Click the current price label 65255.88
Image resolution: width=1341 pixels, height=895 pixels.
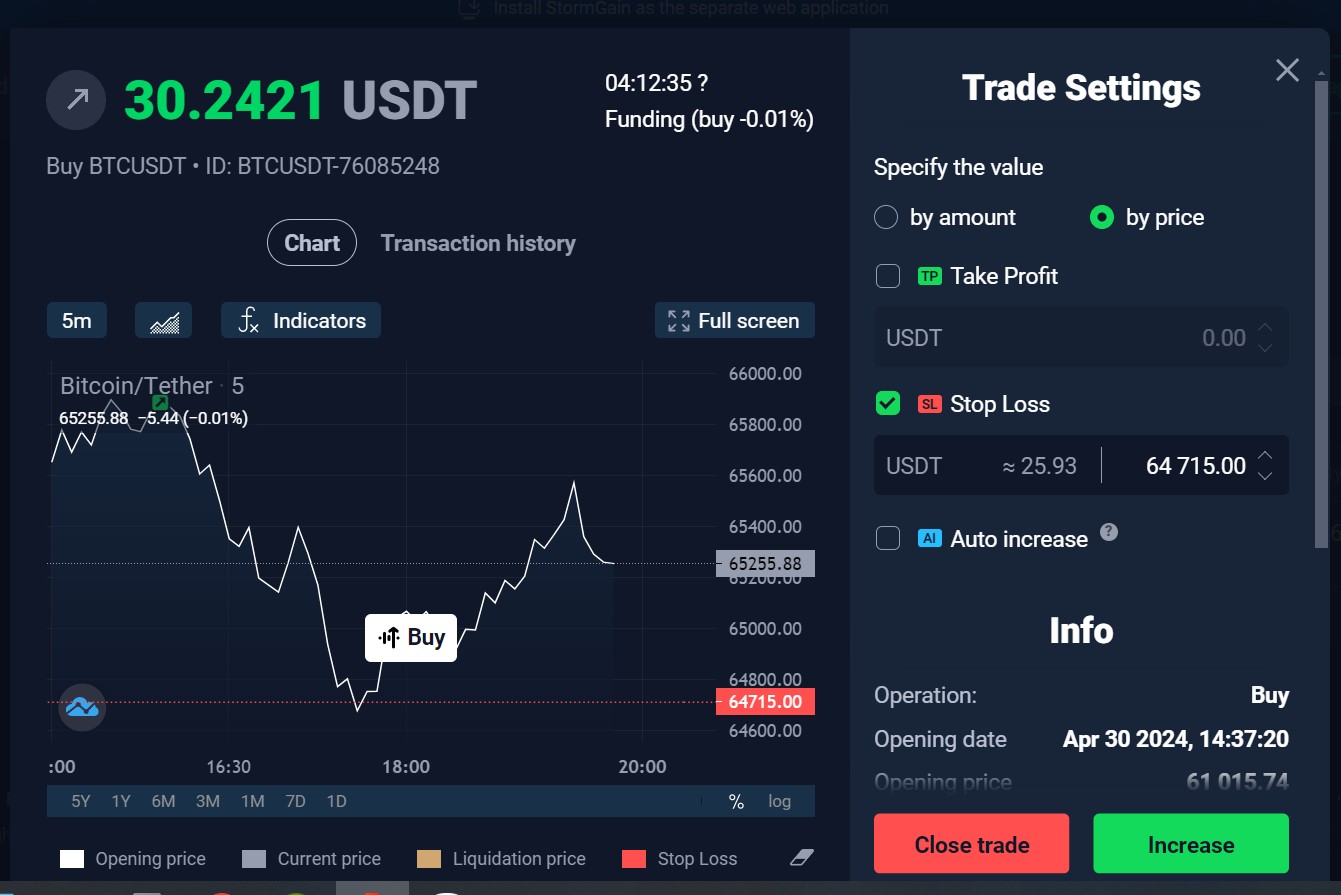(x=766, y=563)
